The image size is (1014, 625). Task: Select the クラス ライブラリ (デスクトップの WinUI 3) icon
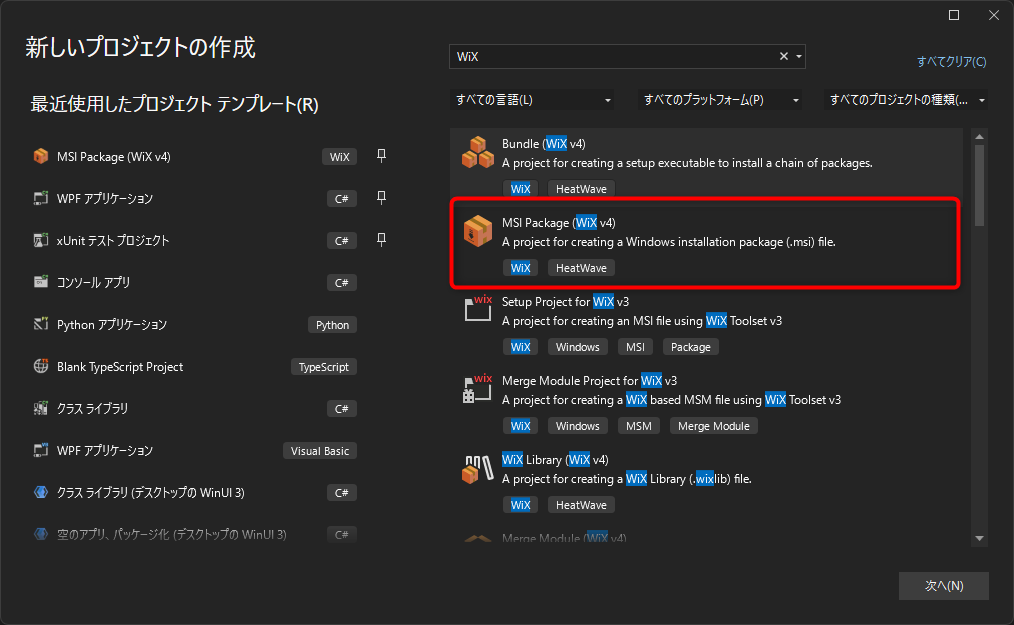tap(41, 492)
